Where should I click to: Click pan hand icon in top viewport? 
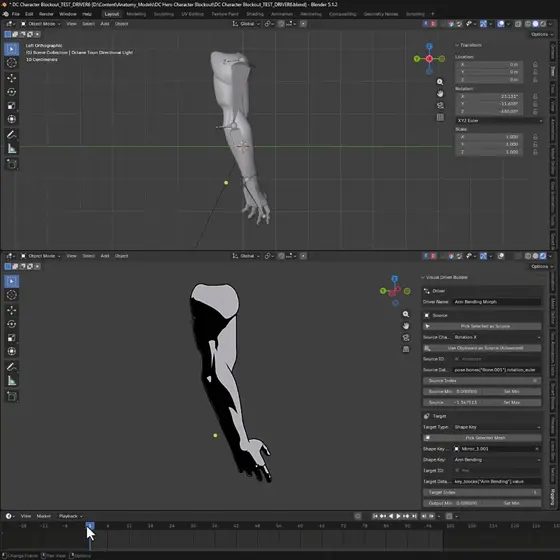(440, 94)
